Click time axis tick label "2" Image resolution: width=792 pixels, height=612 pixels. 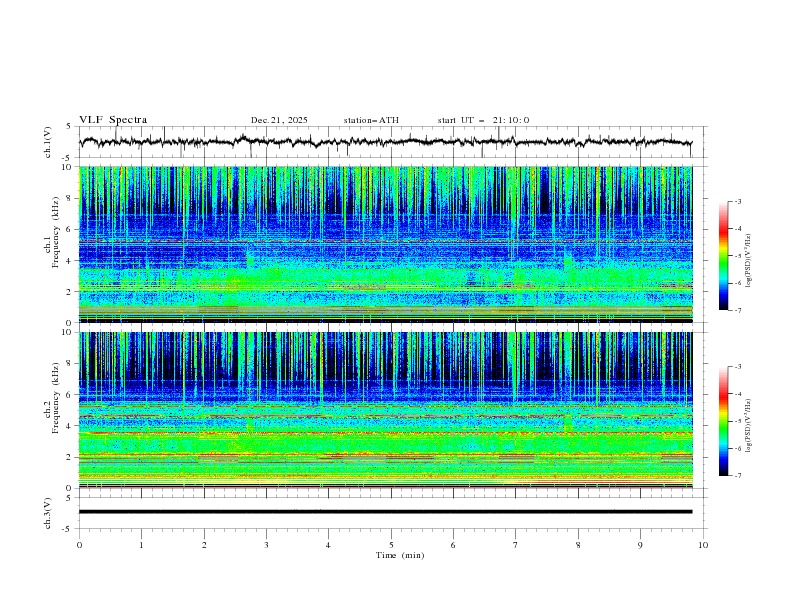[x=204, y=545]
